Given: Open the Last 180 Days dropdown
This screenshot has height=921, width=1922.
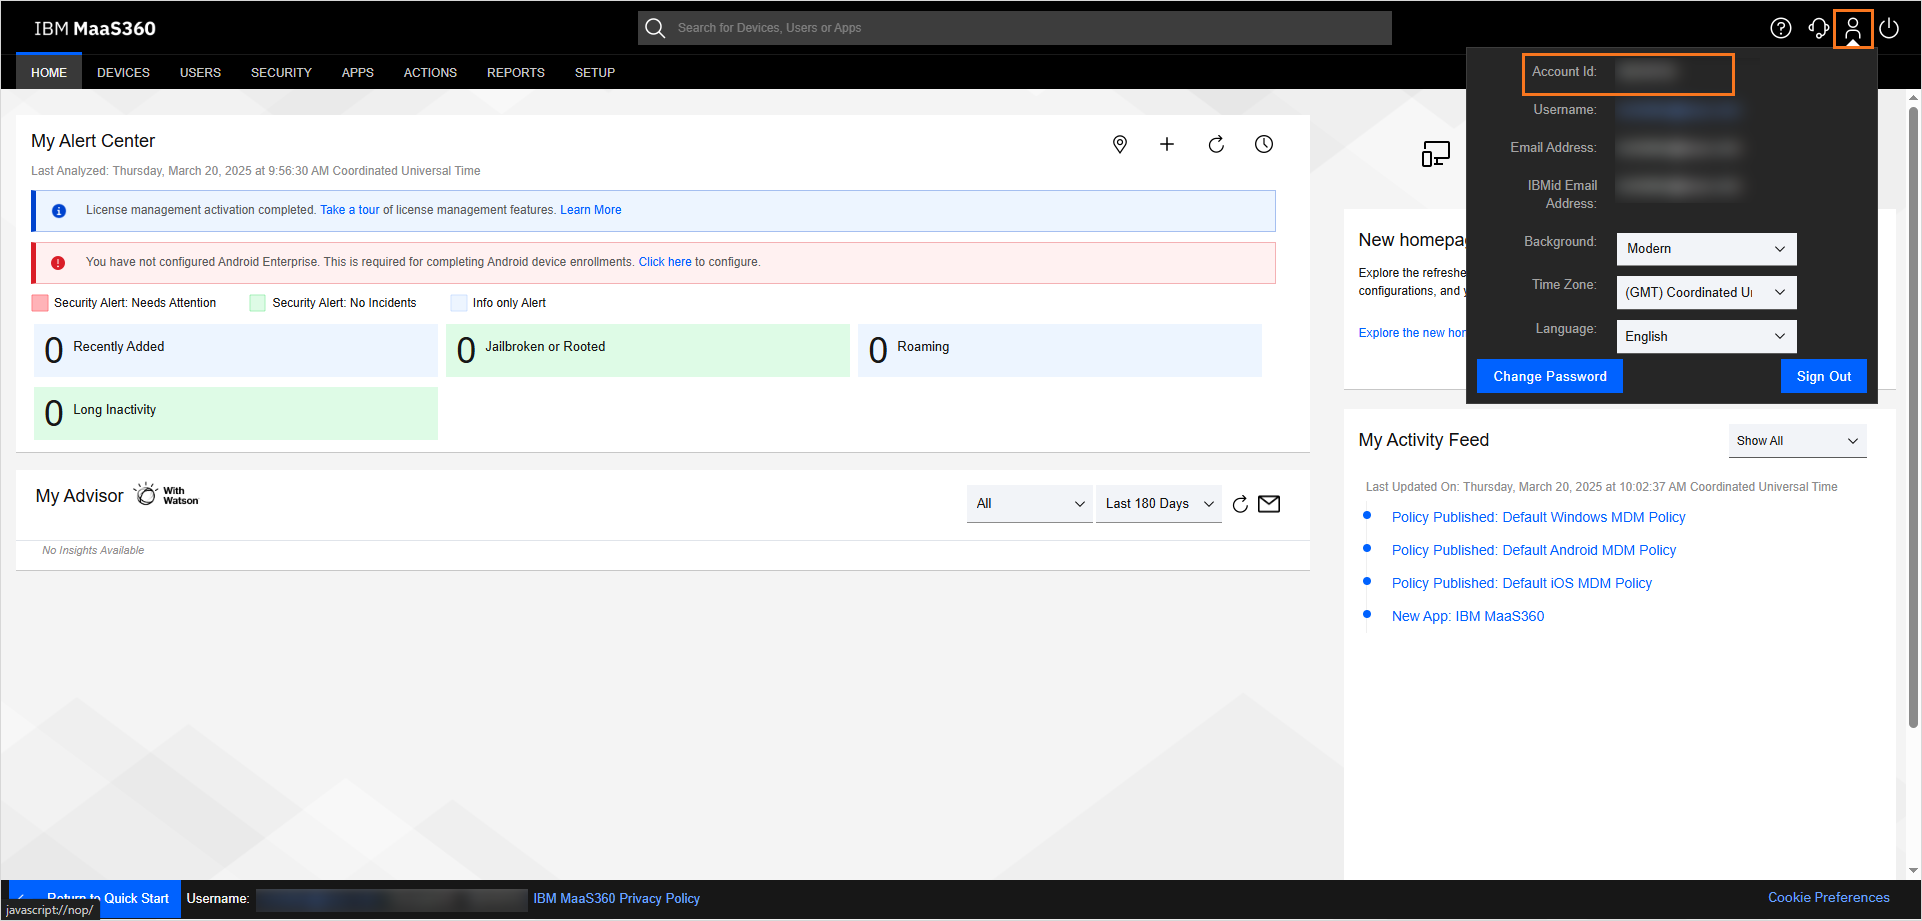Looking at the screenshot, I should [1159, 504].
